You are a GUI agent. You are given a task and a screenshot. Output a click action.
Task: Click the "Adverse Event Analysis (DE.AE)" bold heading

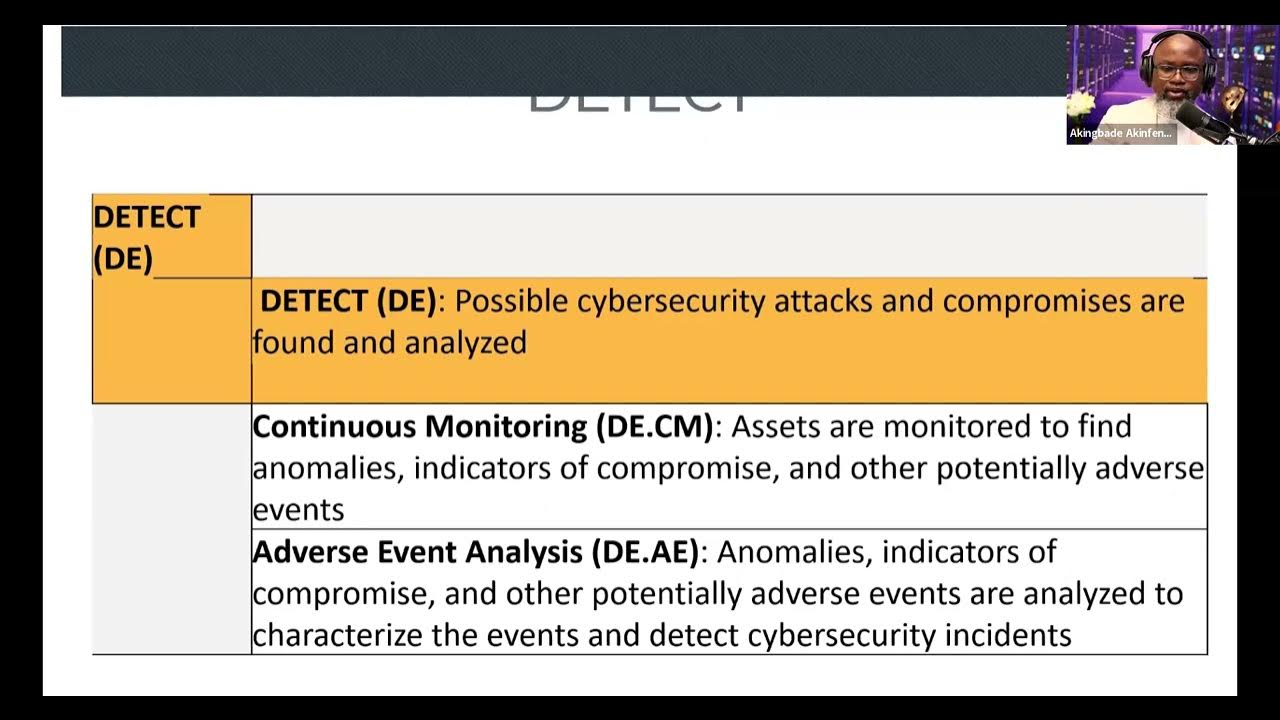click(x=476, y=552)
